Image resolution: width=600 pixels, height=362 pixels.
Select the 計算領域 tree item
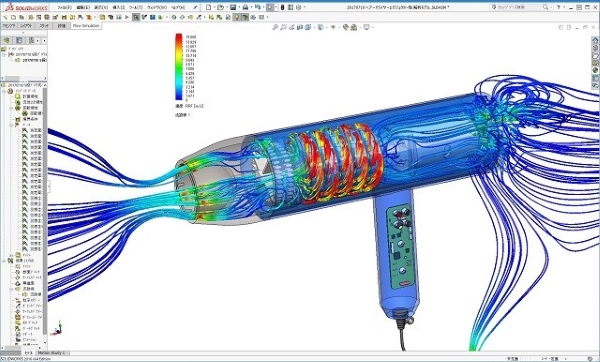coord(28,96)
